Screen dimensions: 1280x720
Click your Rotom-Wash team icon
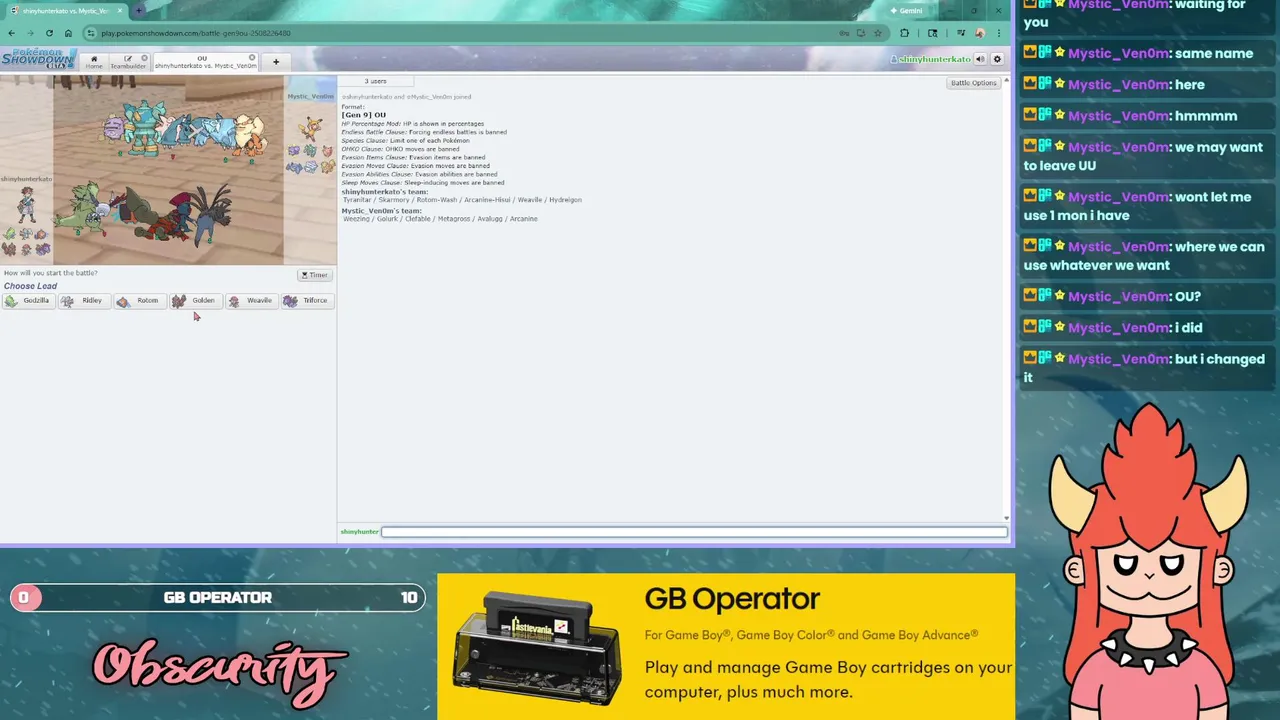[41, 234]
